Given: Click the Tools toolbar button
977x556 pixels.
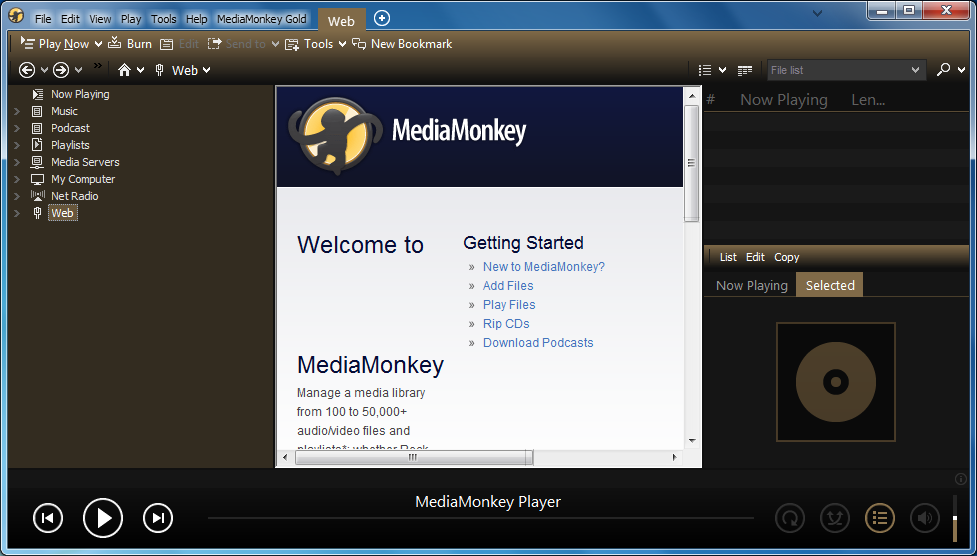Looking at the screenshot, I should point(310,44).
